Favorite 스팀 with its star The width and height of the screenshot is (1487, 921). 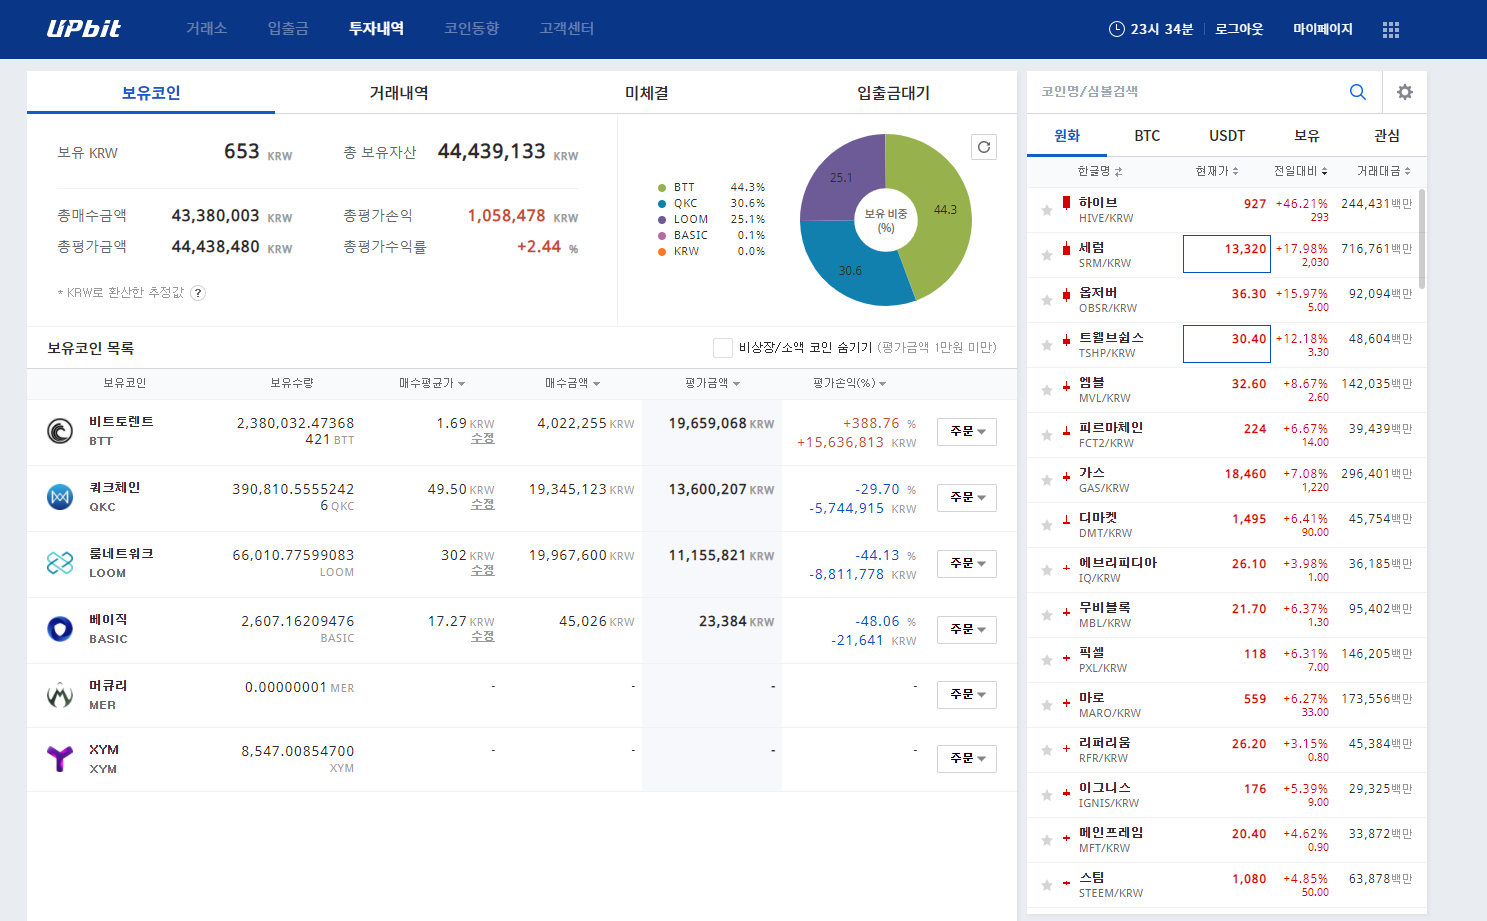click(x=1046, y=885)
